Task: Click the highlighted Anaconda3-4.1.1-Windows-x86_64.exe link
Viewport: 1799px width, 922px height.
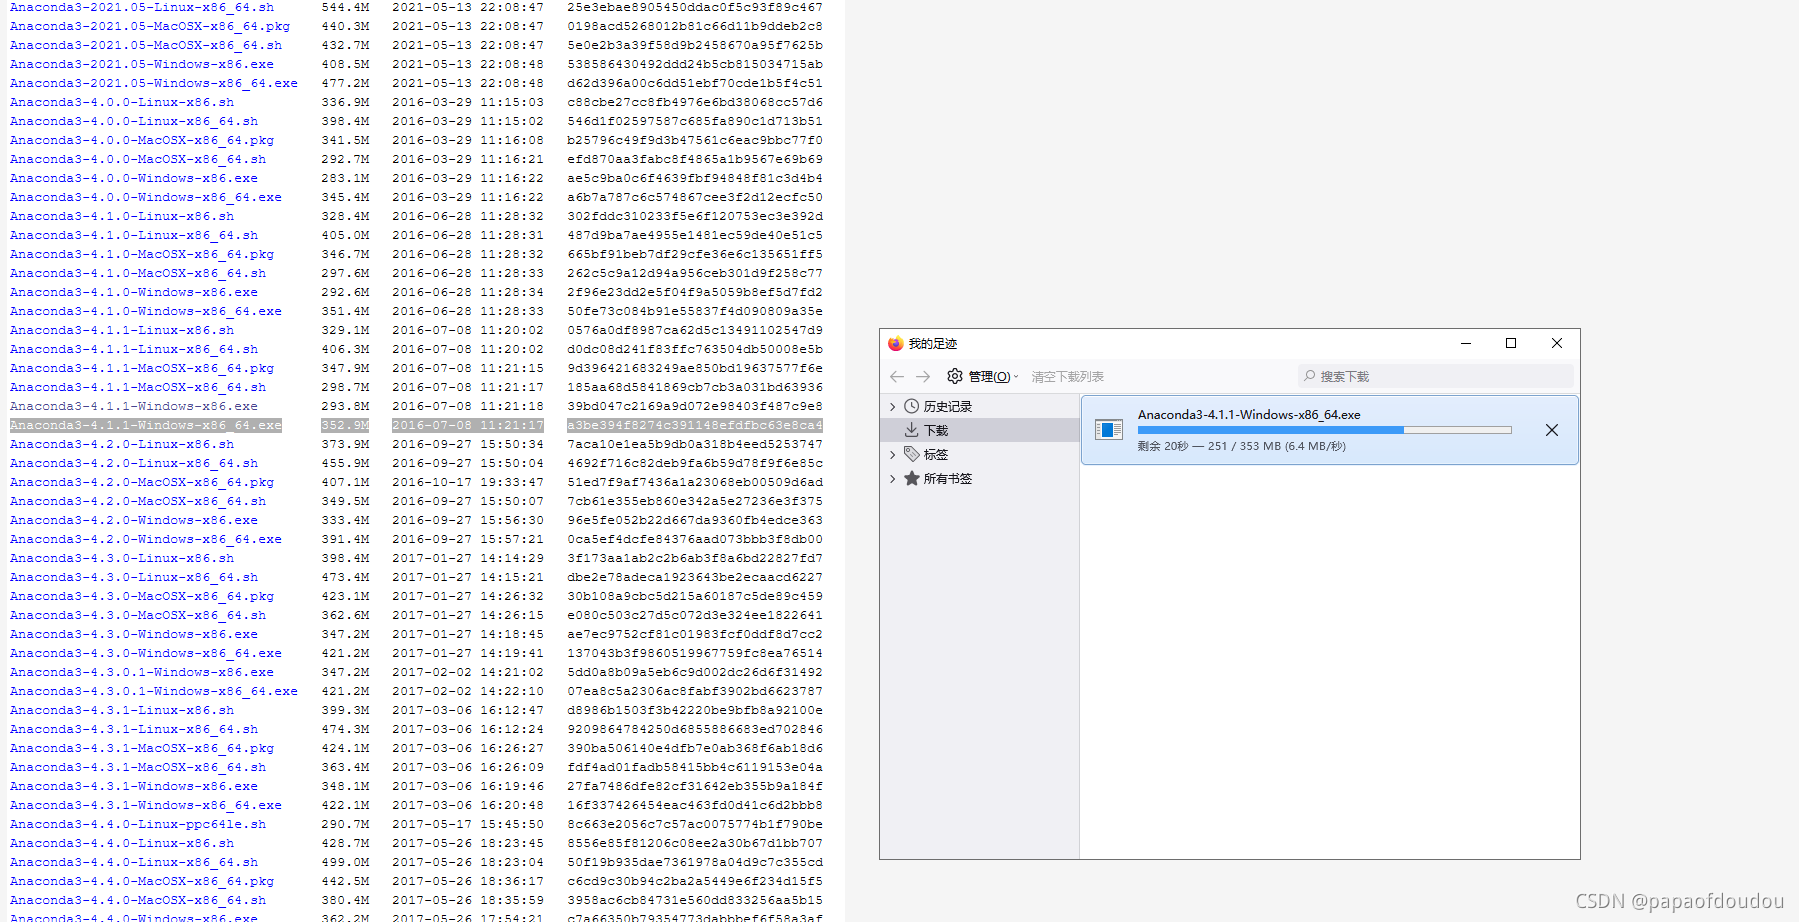Action: click(146, 425)
